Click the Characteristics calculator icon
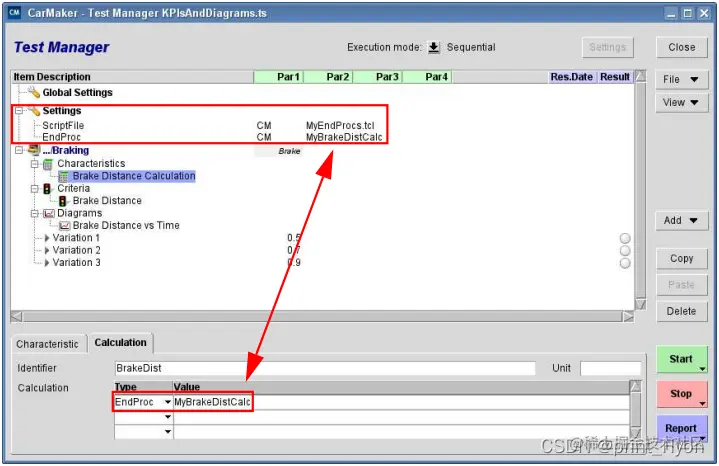This screenshot has width=719, height=466. coord(48,164)
